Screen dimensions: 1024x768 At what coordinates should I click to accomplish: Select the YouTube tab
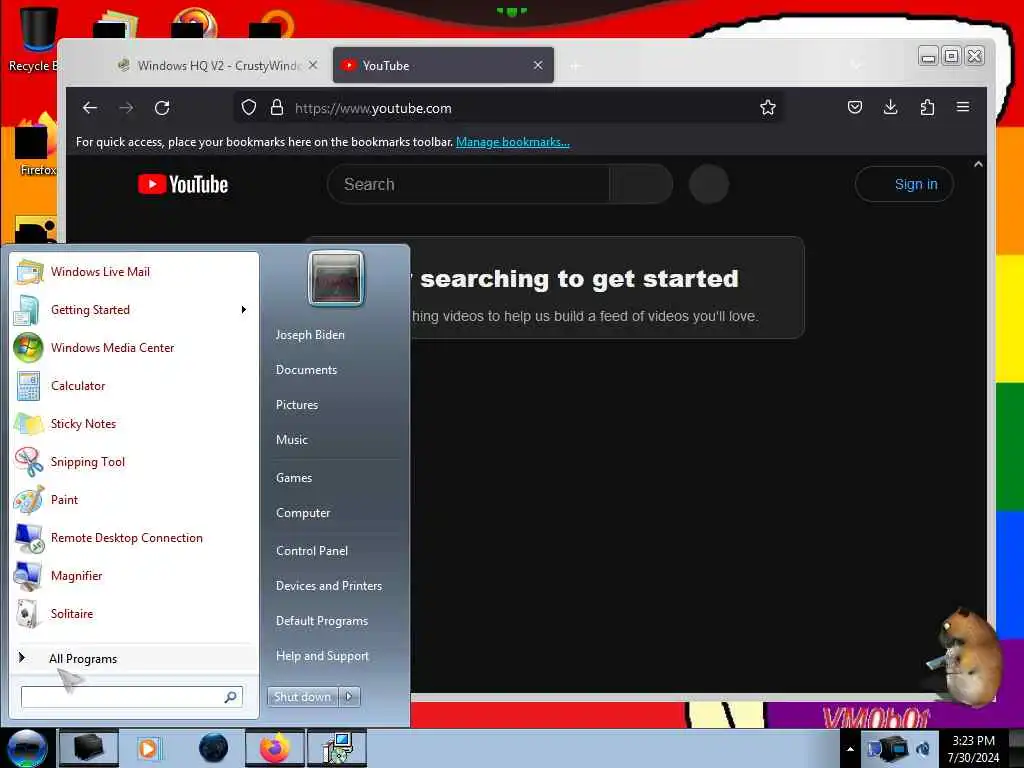pos(443,65)
